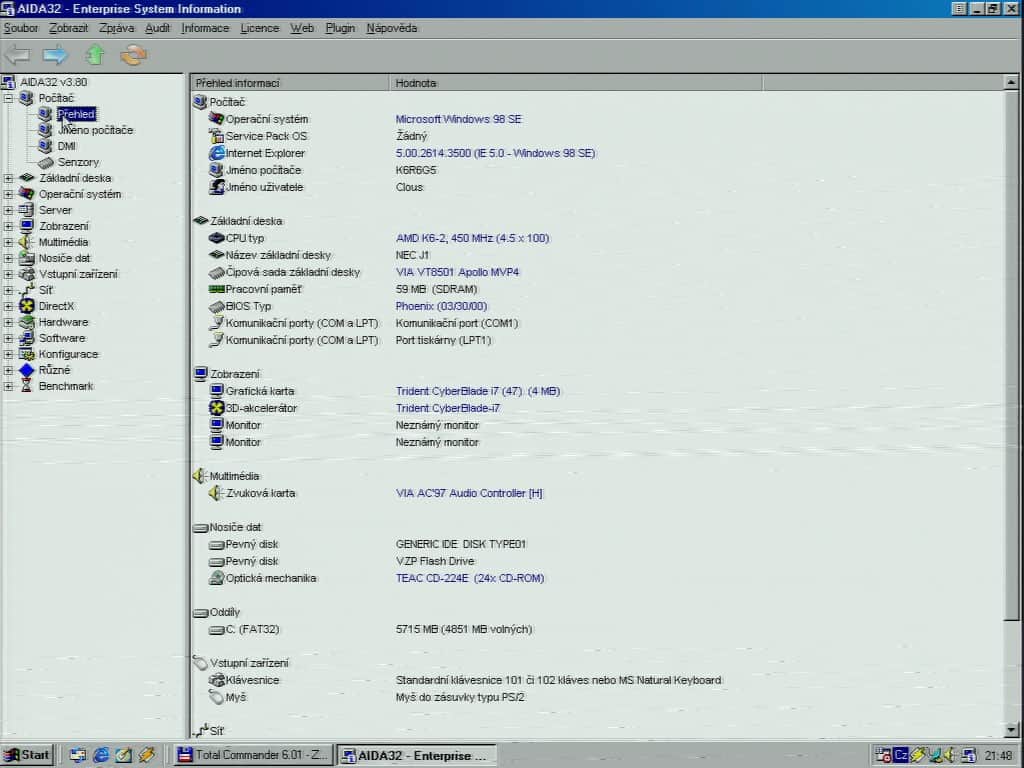Expand the Základní deska tree node
The width and height of the screenshot is (1024, 768).
[x=8, y=178]
